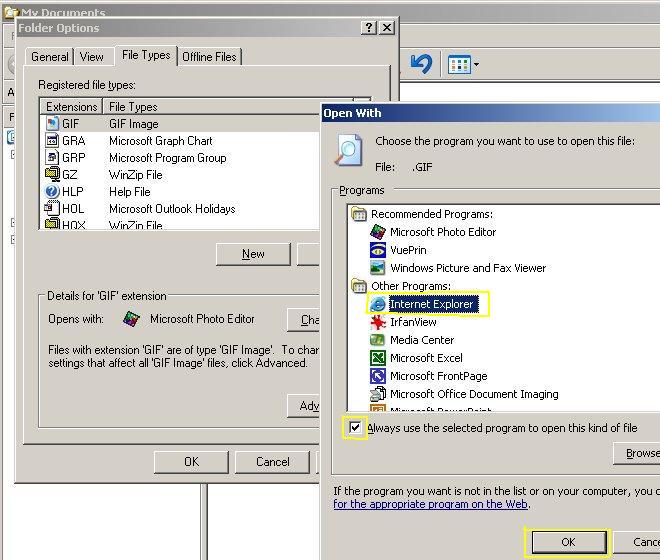The image size is (660, 560).
Task: Open the Views dropdown arrow in toolbar
Action: pos(476,65)
